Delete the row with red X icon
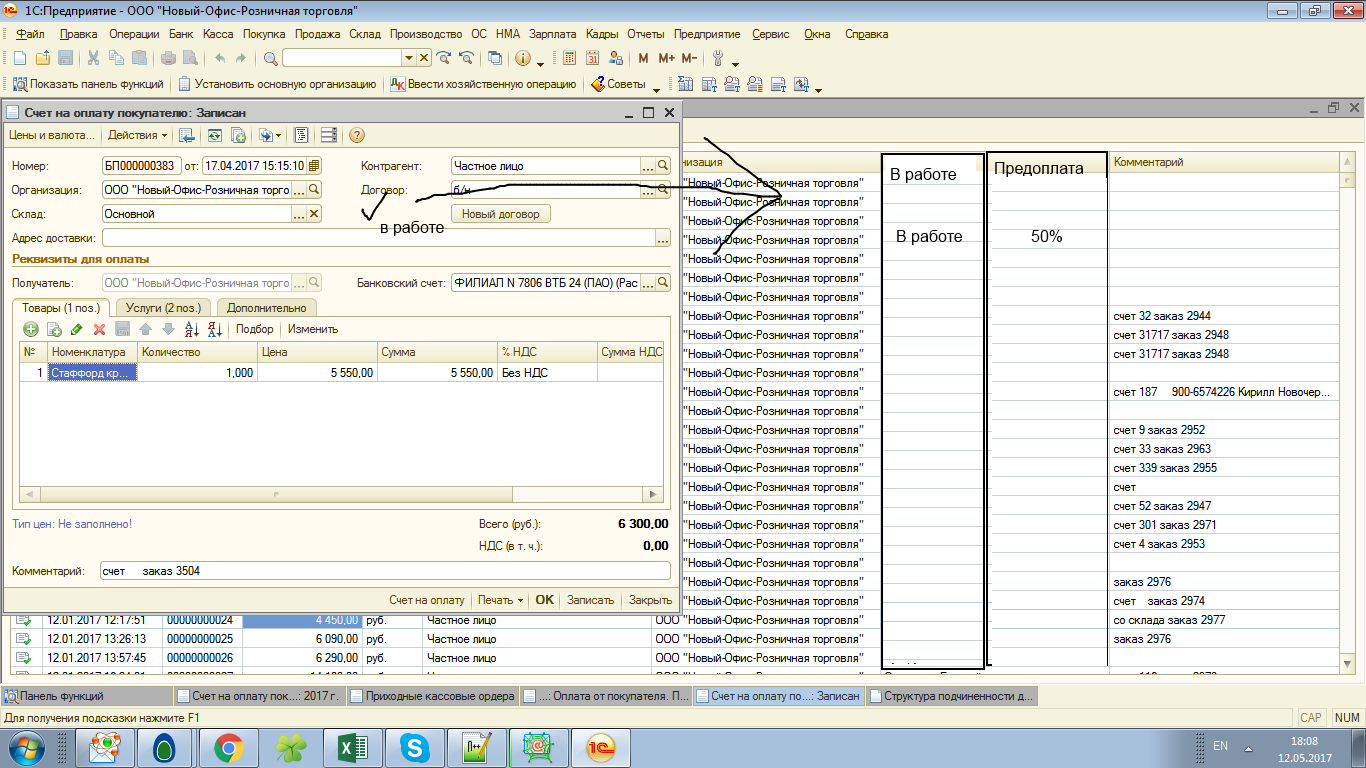The image size is (1366, 768). tap(99, 329)
